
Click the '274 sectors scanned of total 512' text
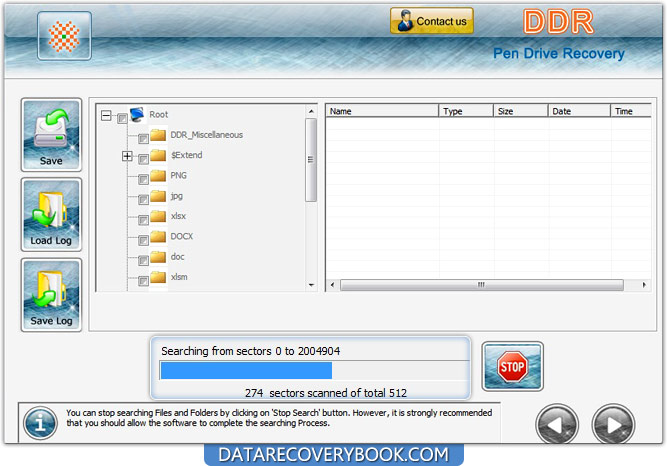click(326, 393)
